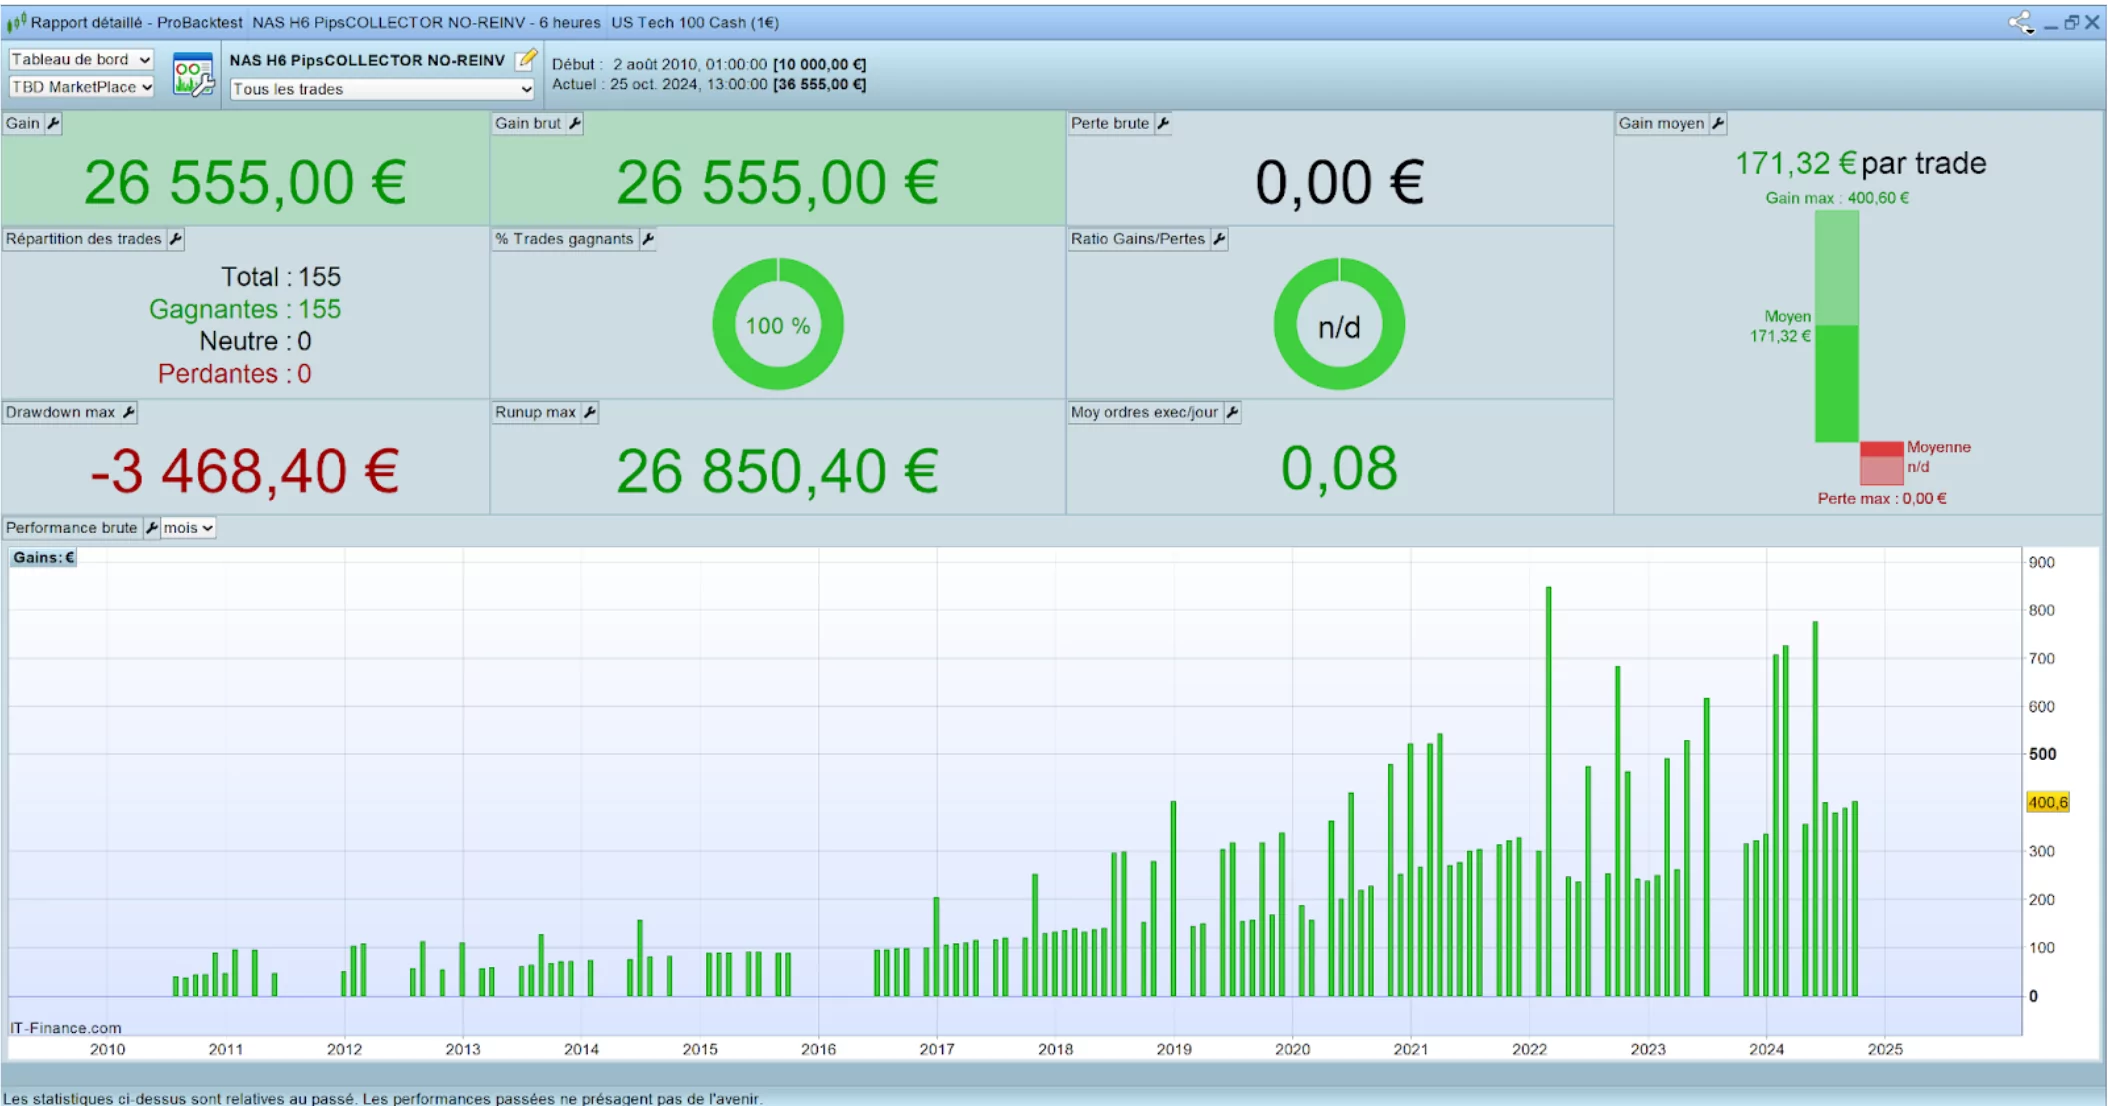Open the Gain moyen panel wrench

(x=1718, y=123)
